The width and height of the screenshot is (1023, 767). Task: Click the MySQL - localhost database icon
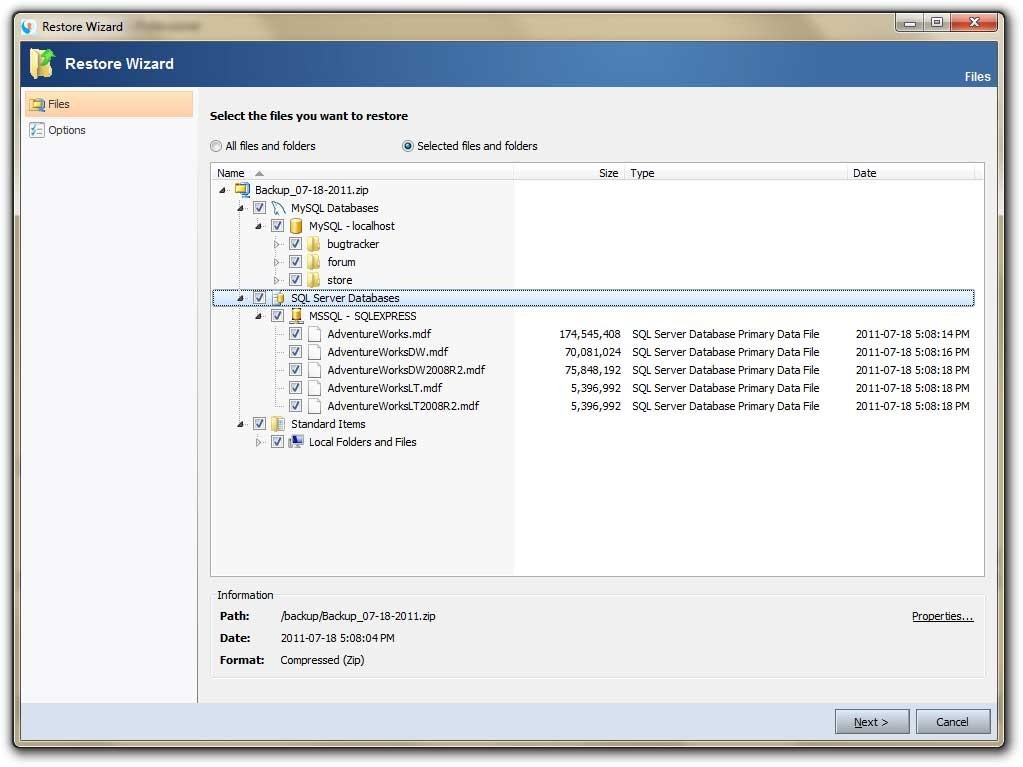(296, 226)
